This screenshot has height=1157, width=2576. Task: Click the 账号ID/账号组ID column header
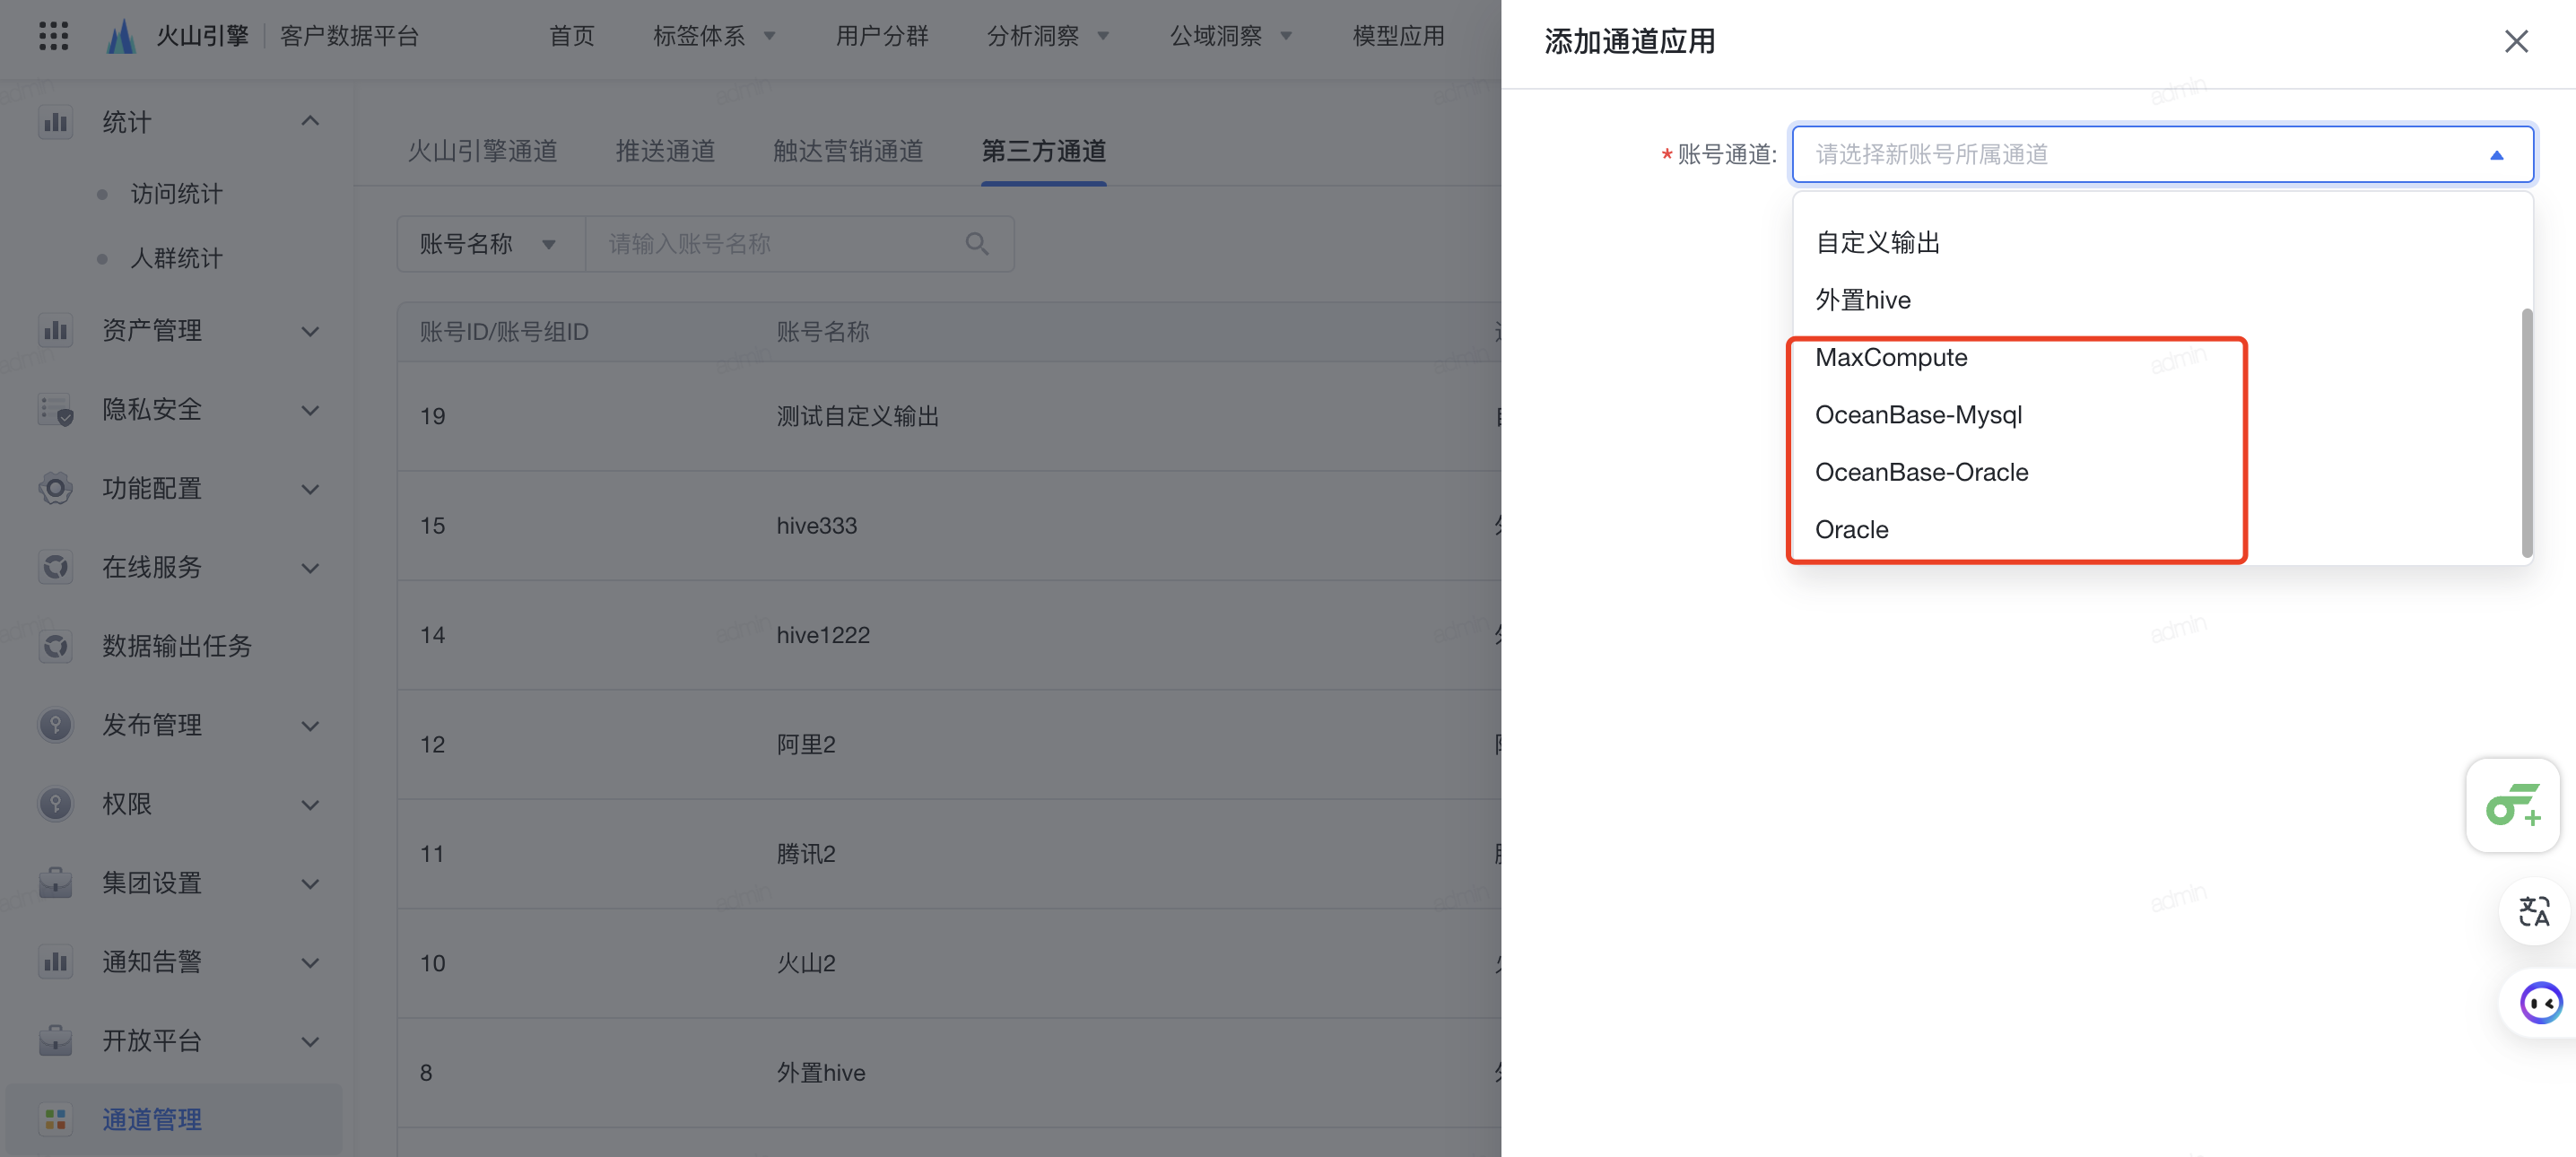coord(503,331)
